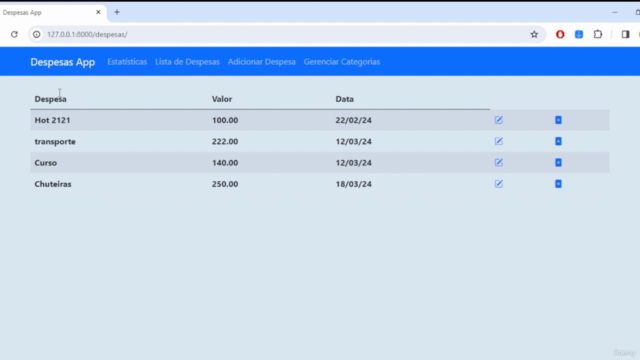Toggle the browser side panel
Viewport: 640px width, 360px height.
(x=625, y=34)
